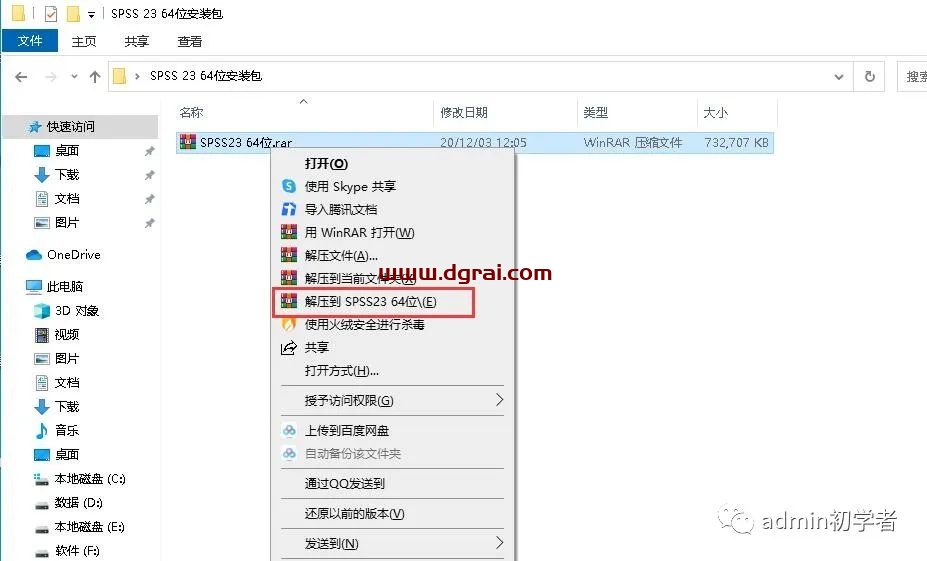This screenshot has height=561, width=927.
Task: Click the SPSS23 64位.rar file icon
Action: click(x=188, y=142)
